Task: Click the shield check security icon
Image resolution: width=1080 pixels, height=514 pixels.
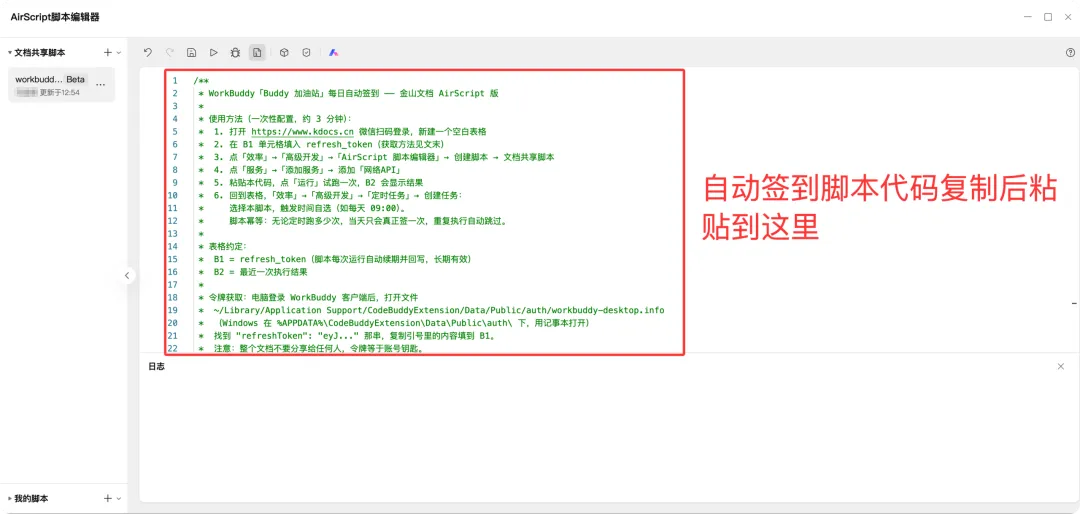Action: (x=307, y=52)
